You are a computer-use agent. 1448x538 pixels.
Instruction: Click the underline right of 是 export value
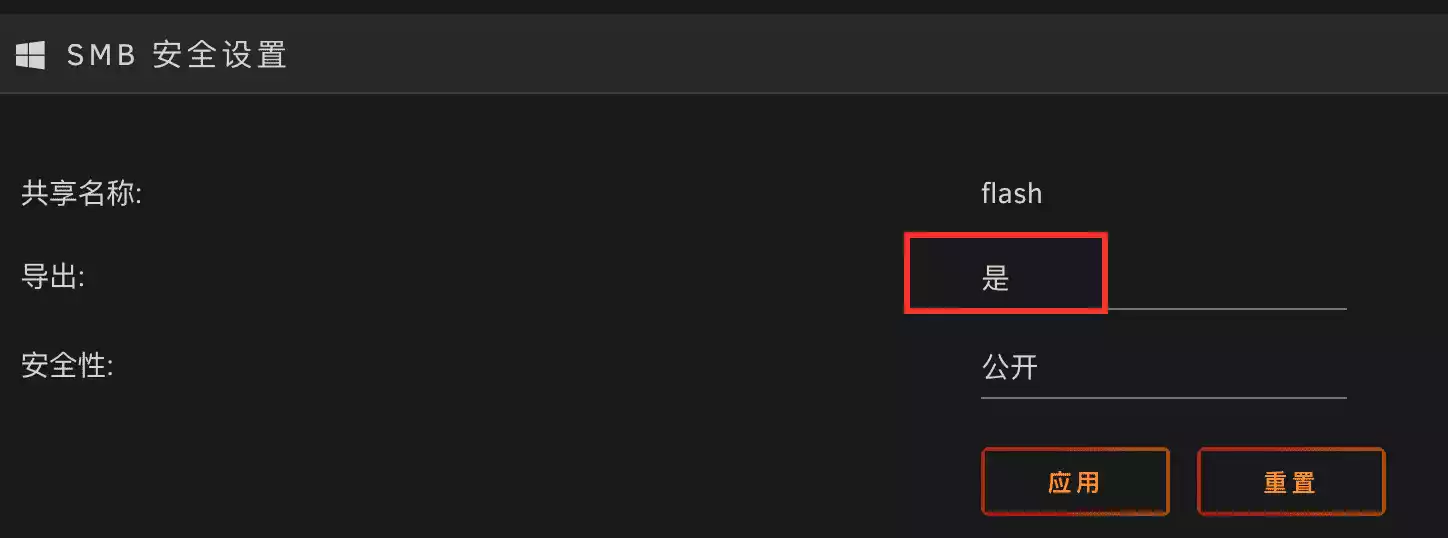tap(1226, 308)
